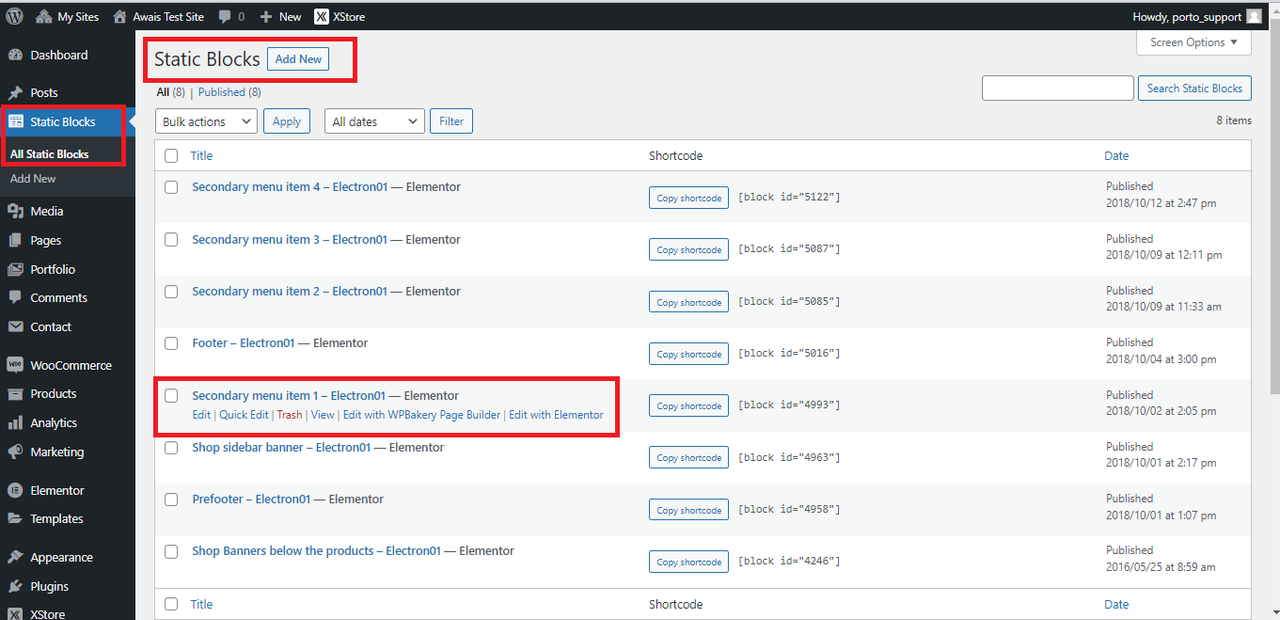Viewport: 1280px width, 620px height.
Task: Sort by Title column header at top
Action: coord(202,156)
